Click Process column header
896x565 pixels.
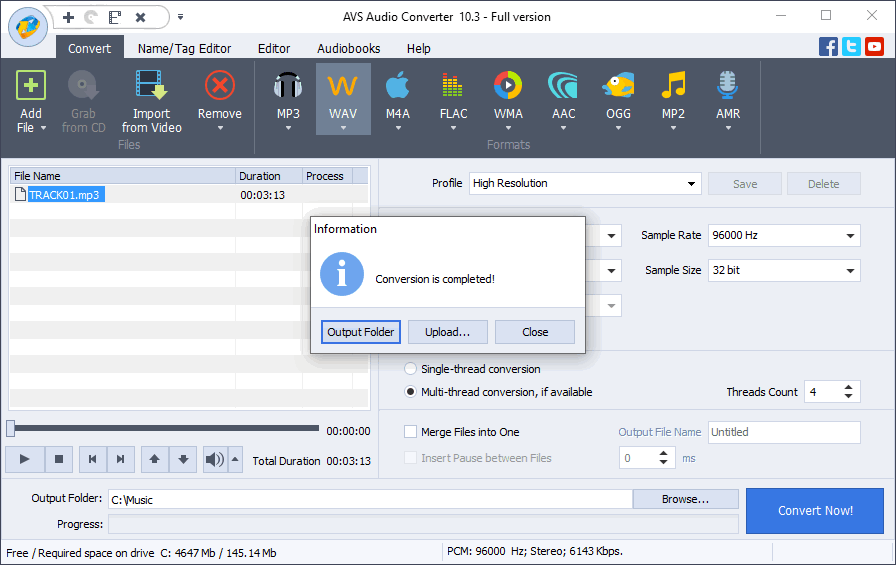pos(327,176)
